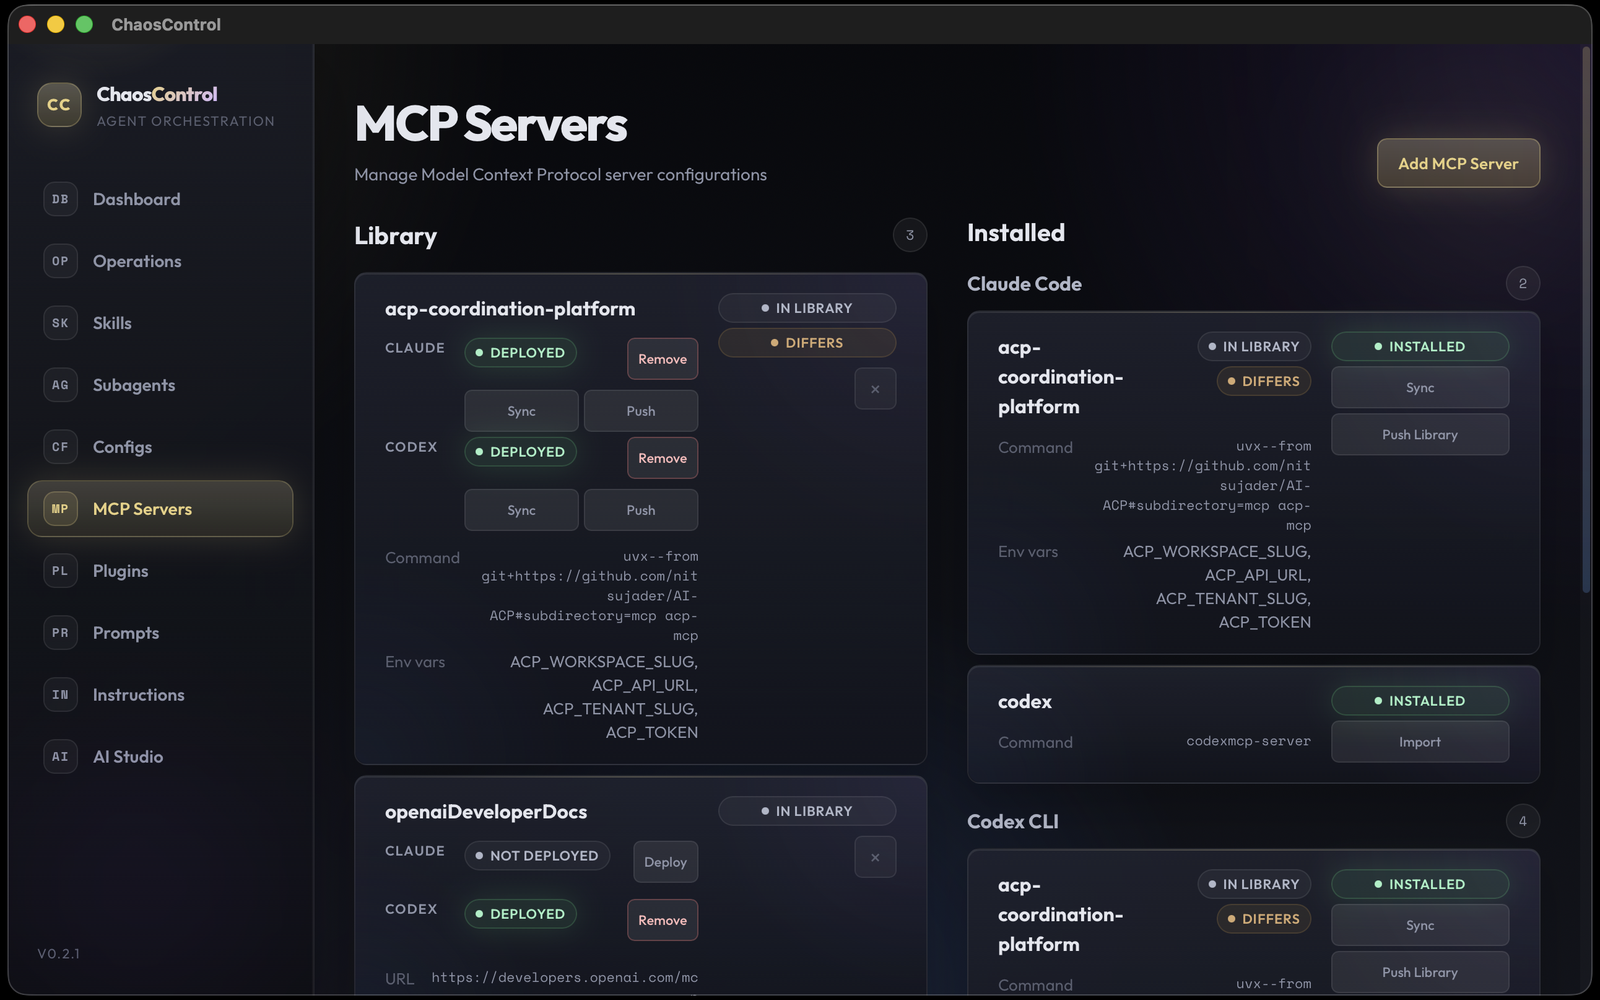Click the openaiDeveloperDocs URL value
The image size is (1600, 1000).
[x=565, y=977]
